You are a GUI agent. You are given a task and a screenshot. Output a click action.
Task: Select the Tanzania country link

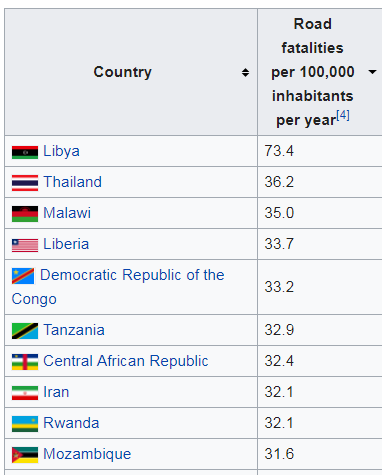(74, 330)
